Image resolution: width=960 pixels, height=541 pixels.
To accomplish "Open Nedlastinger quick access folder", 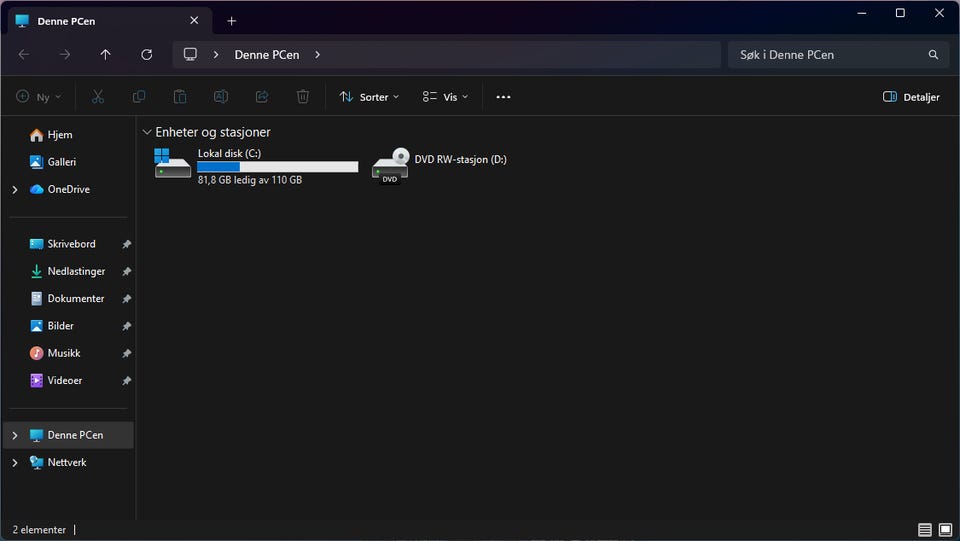I will [69, 271].
